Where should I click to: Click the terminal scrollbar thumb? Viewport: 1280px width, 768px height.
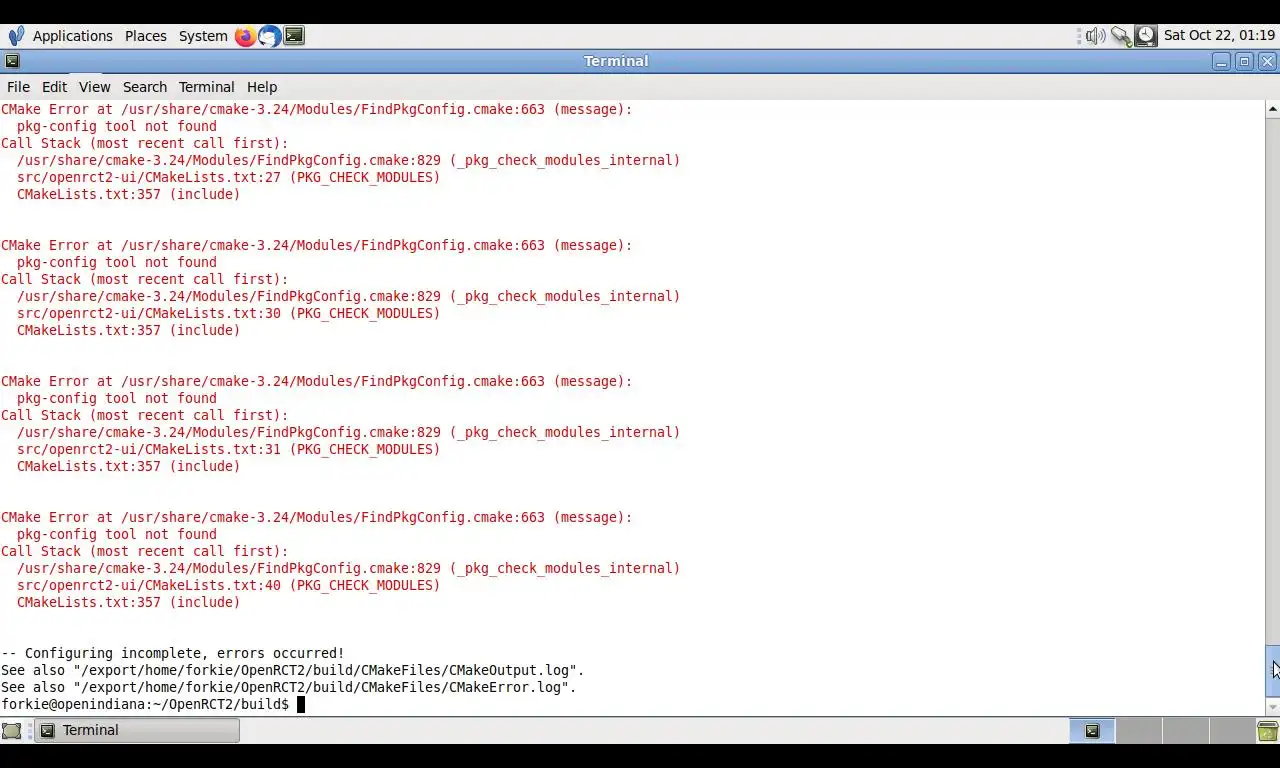[x=1273, y=671]
